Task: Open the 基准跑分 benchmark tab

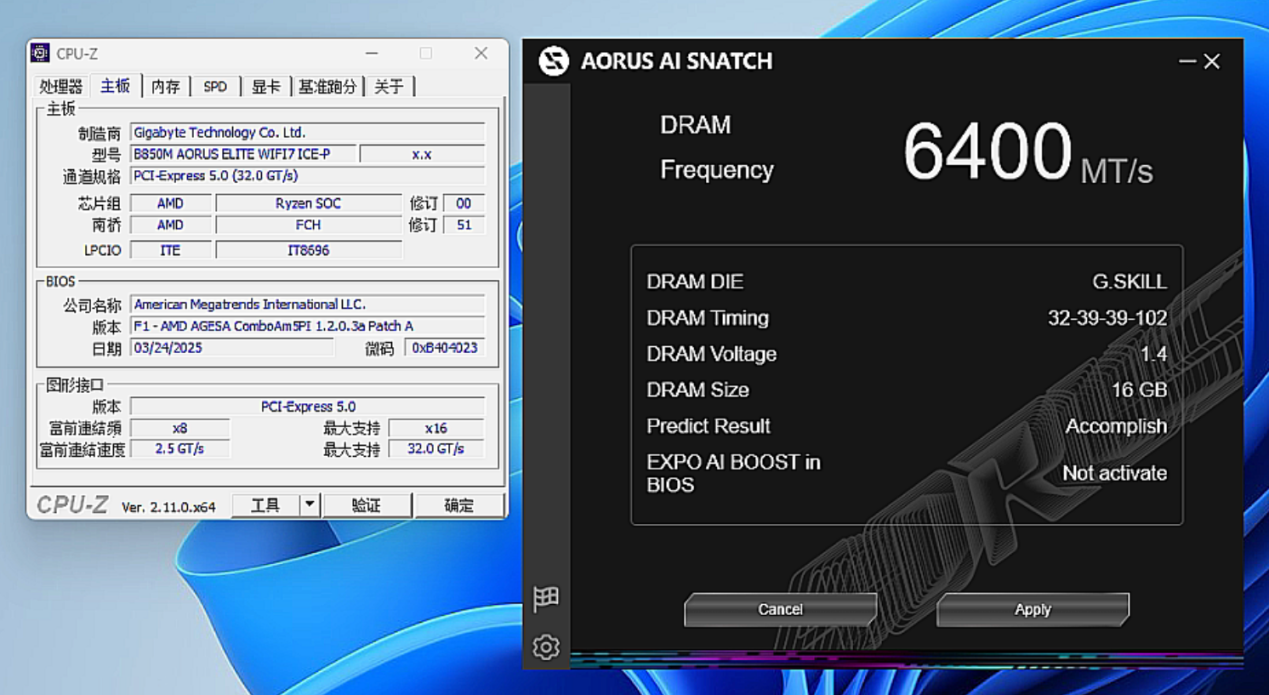Action: (x=327, y=87)
